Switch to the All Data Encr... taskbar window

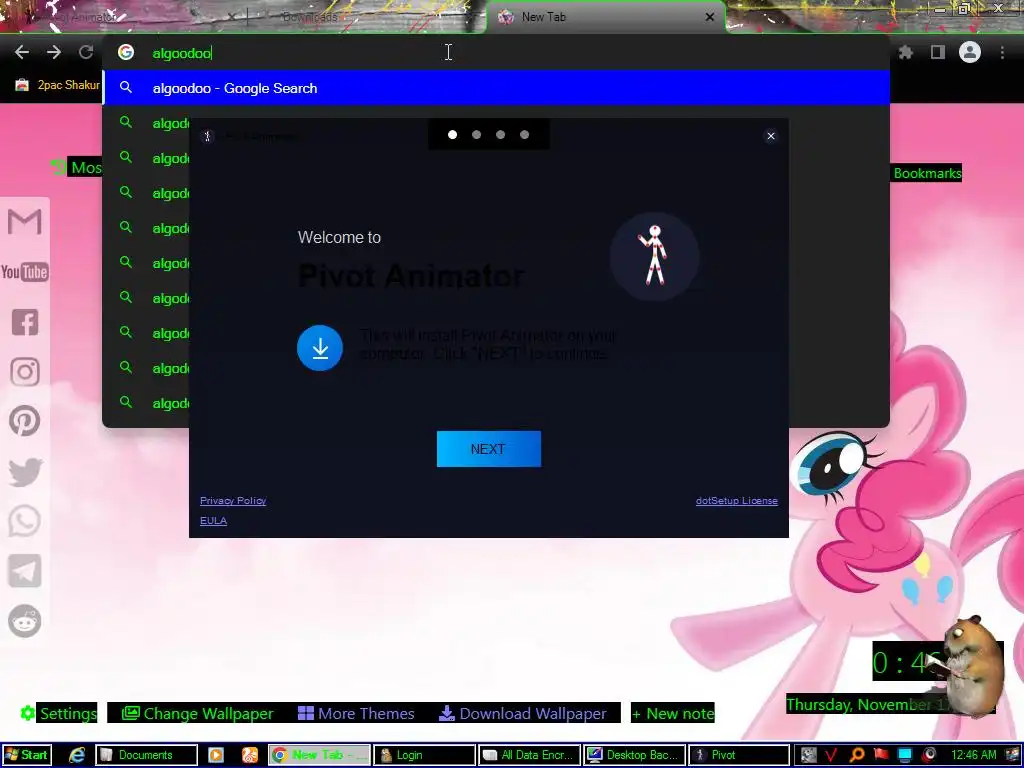[529, 755]
